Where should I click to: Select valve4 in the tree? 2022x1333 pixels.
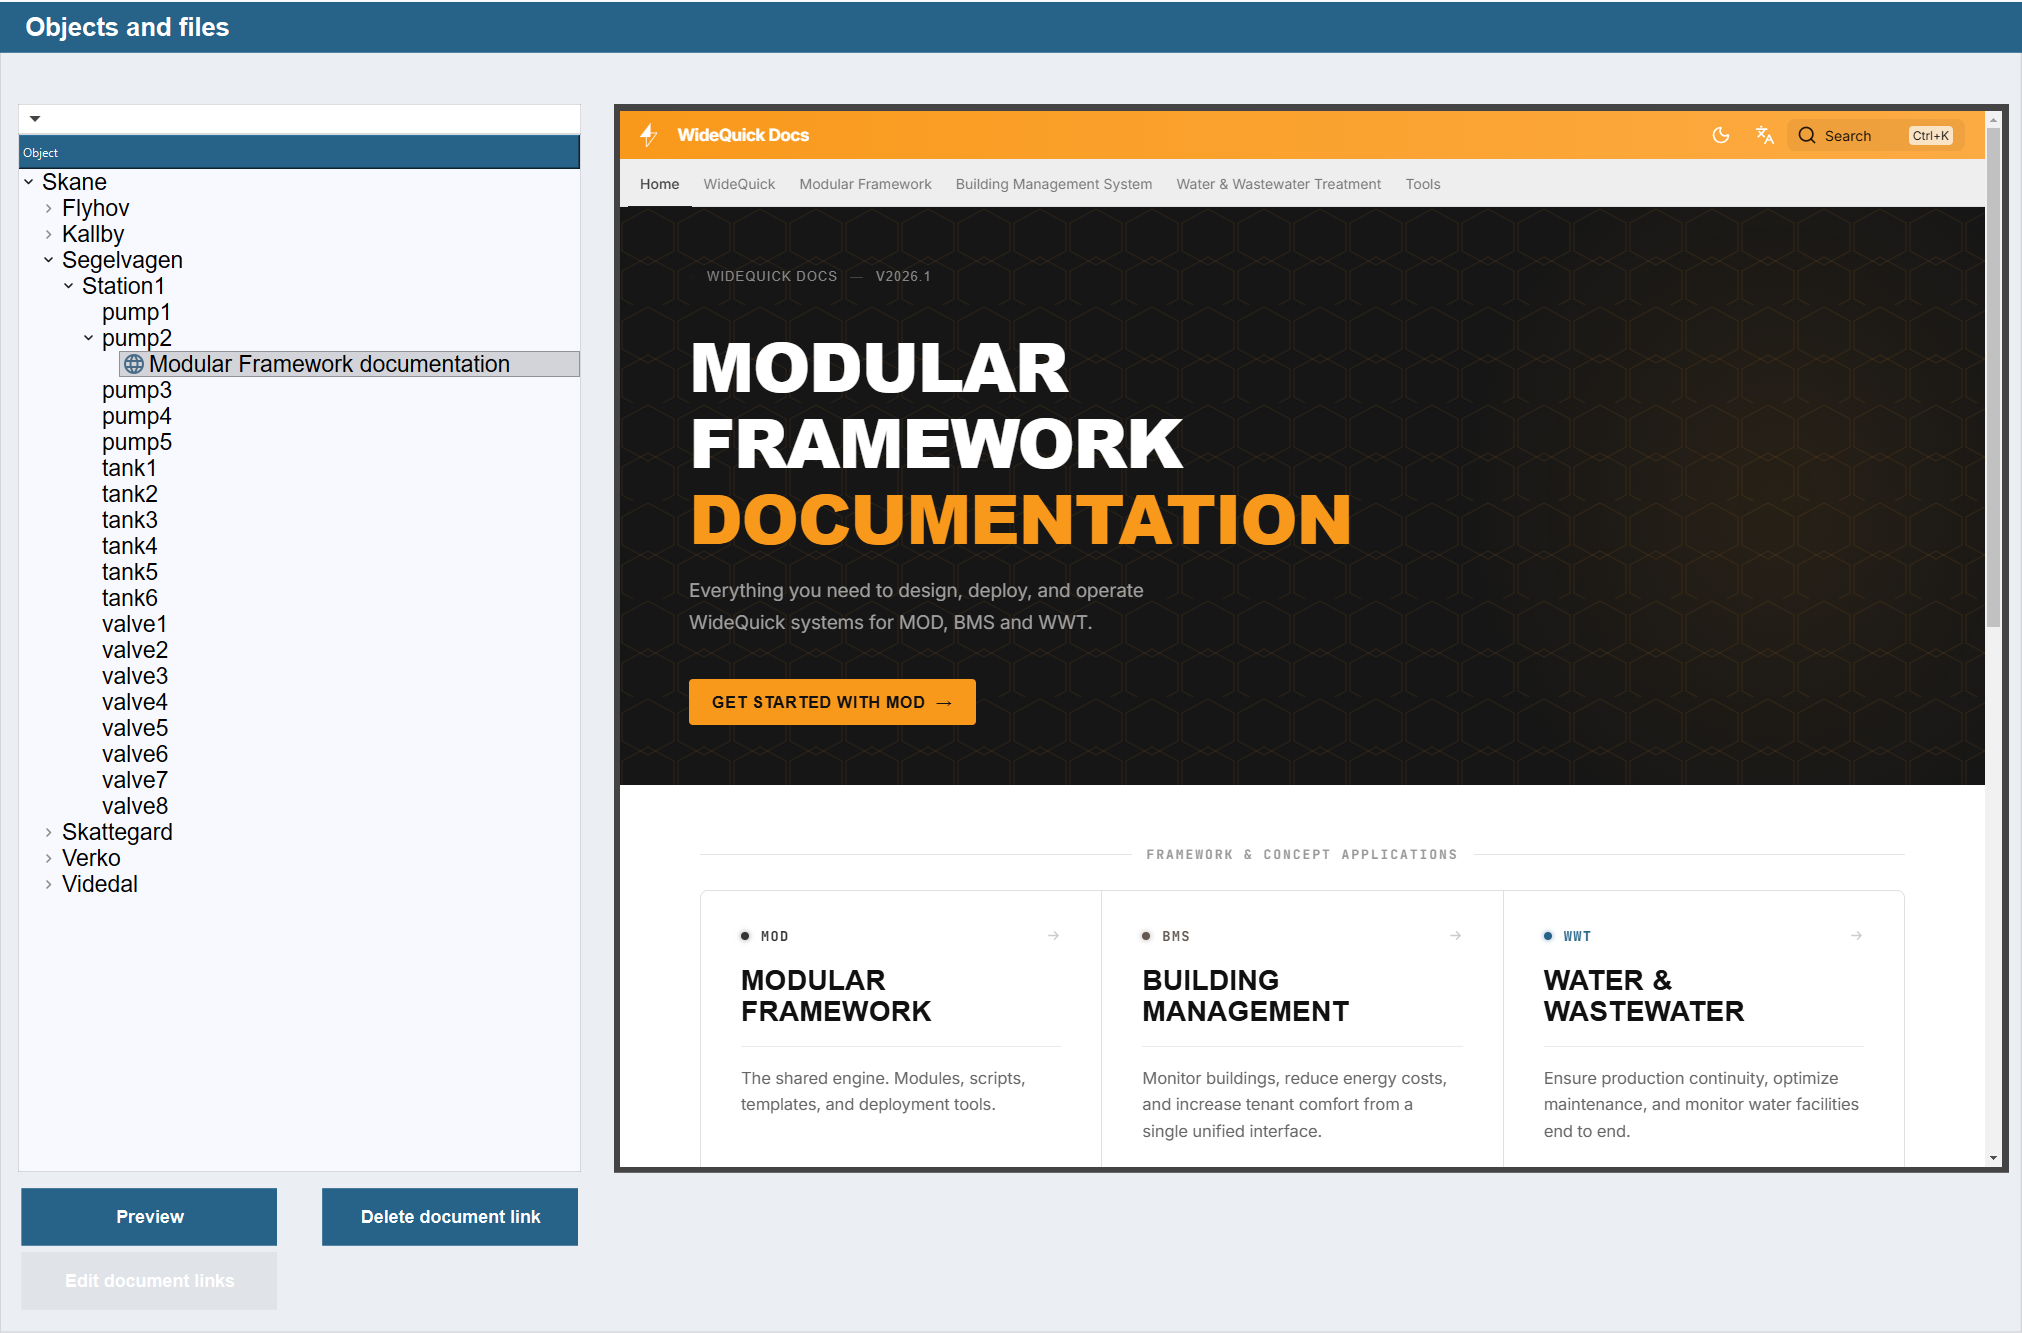point(134,702)
